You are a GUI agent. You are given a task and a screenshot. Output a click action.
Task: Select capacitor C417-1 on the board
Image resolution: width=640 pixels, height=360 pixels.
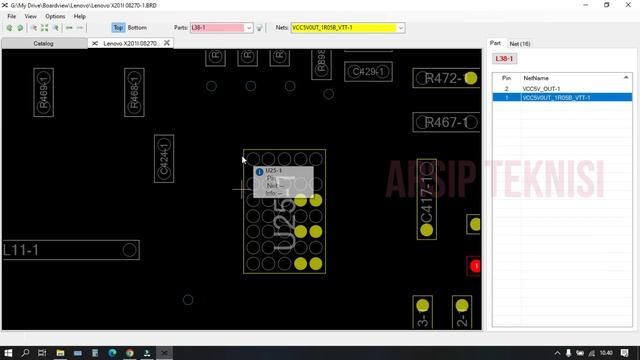(427, 199)
